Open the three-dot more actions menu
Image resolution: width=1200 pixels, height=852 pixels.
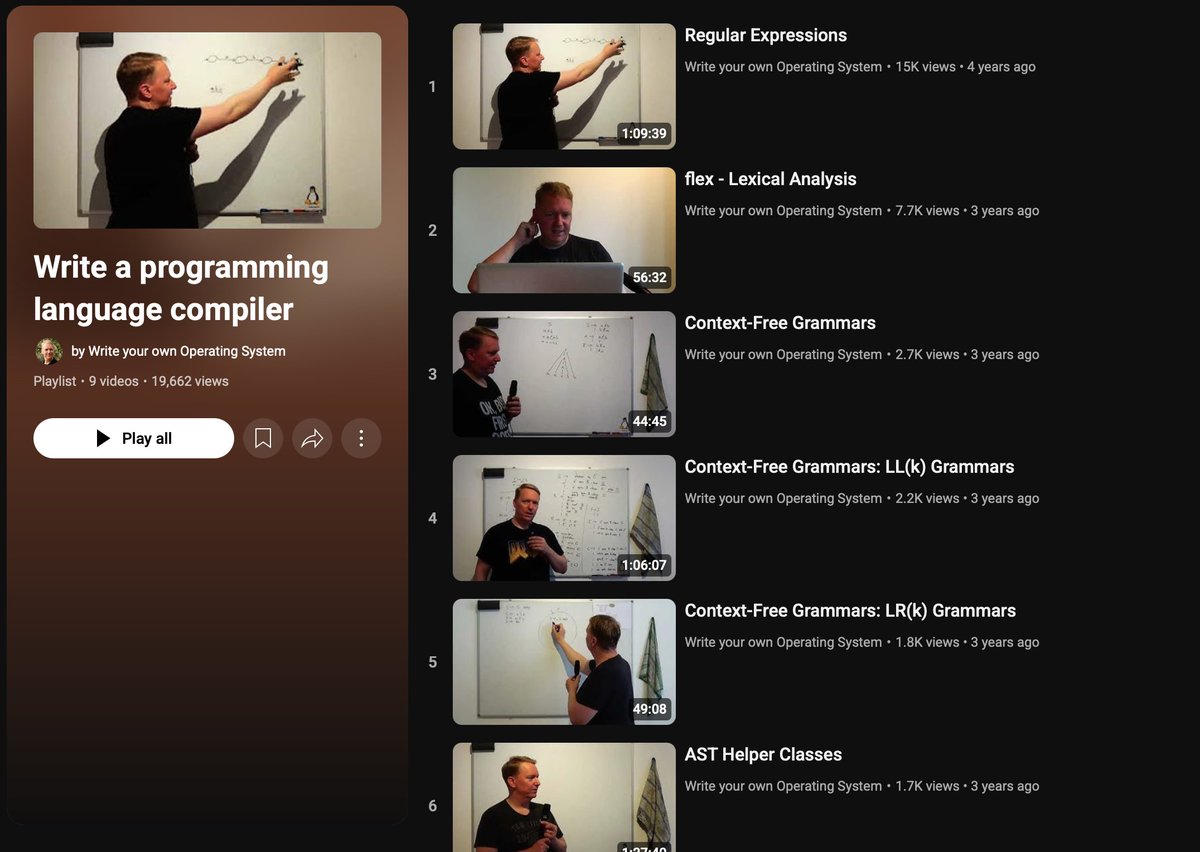(361, 438)
